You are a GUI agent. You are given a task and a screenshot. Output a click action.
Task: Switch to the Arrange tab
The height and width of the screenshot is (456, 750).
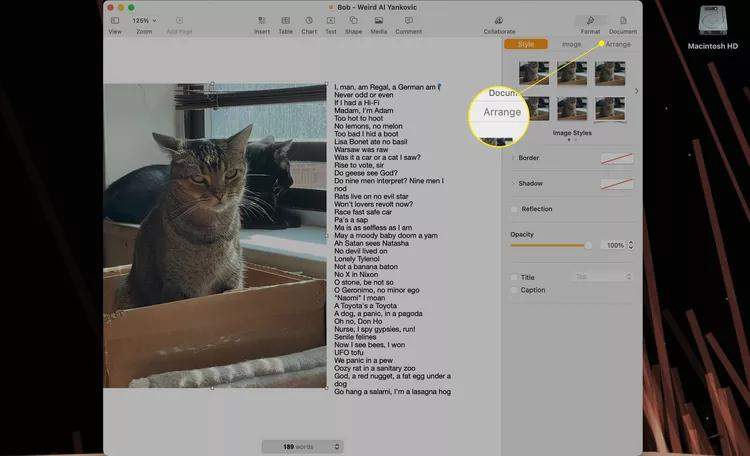click(618, 44)
